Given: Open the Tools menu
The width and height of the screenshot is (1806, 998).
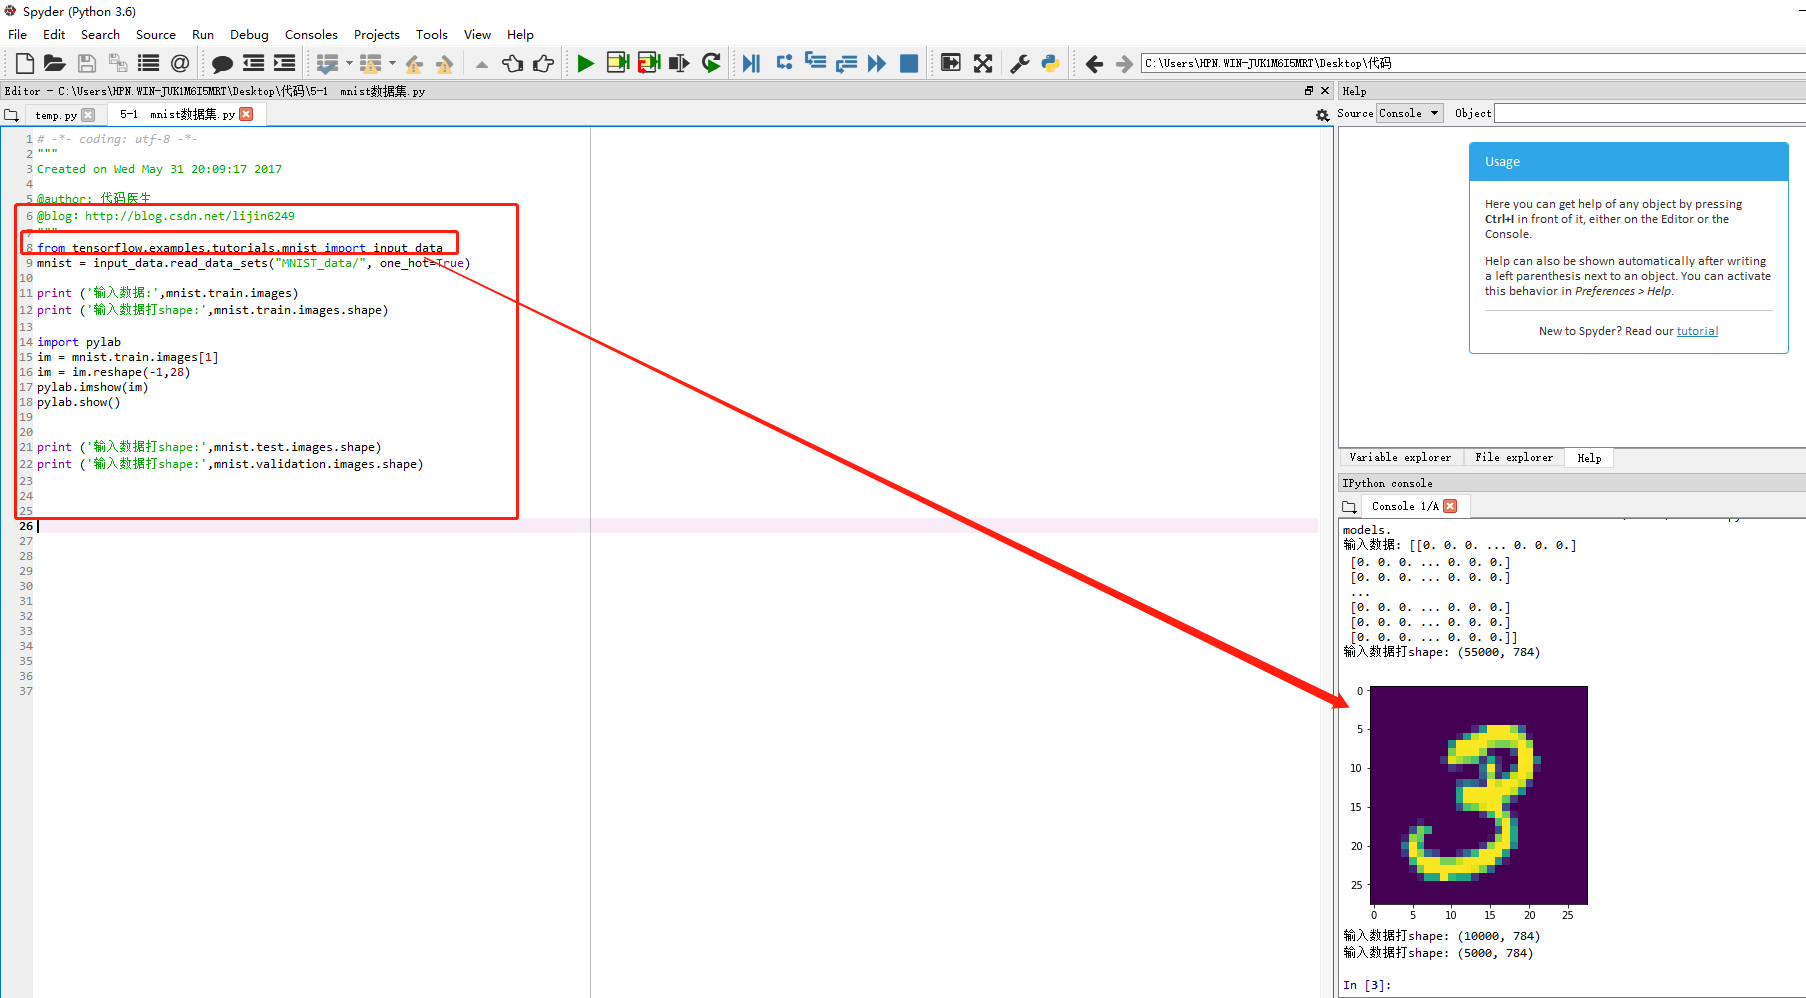Looking at the screenshot, I should [432, 34].
